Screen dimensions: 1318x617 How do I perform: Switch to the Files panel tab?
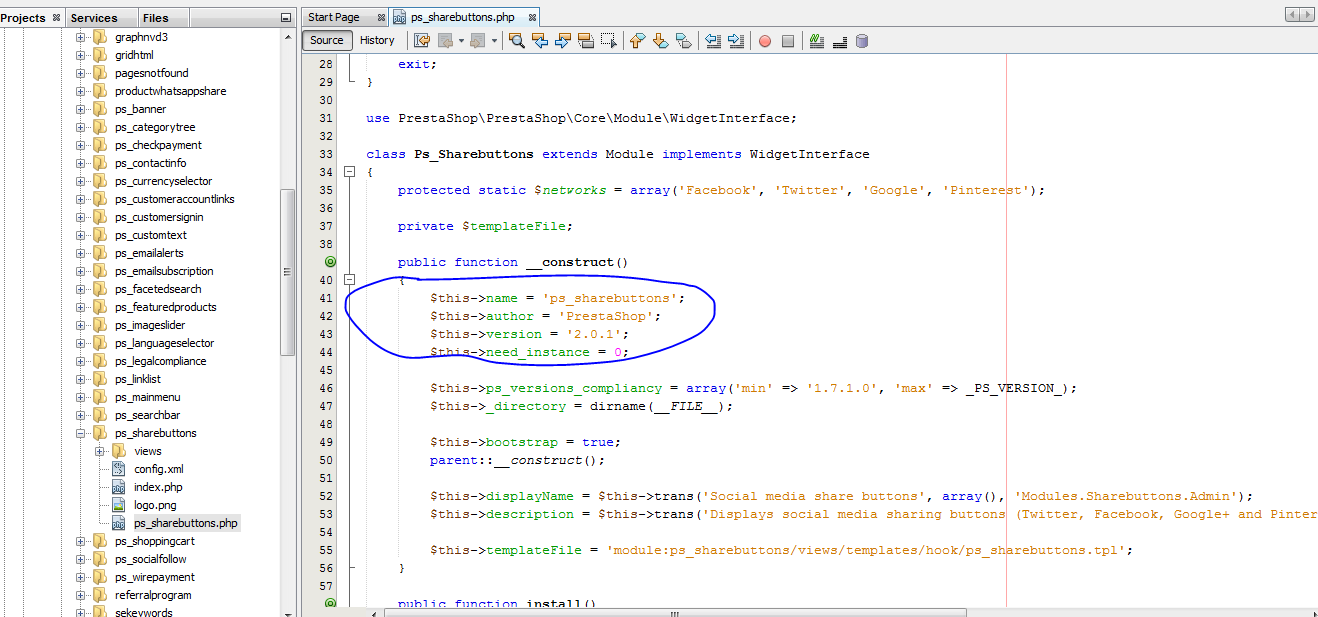155,17
